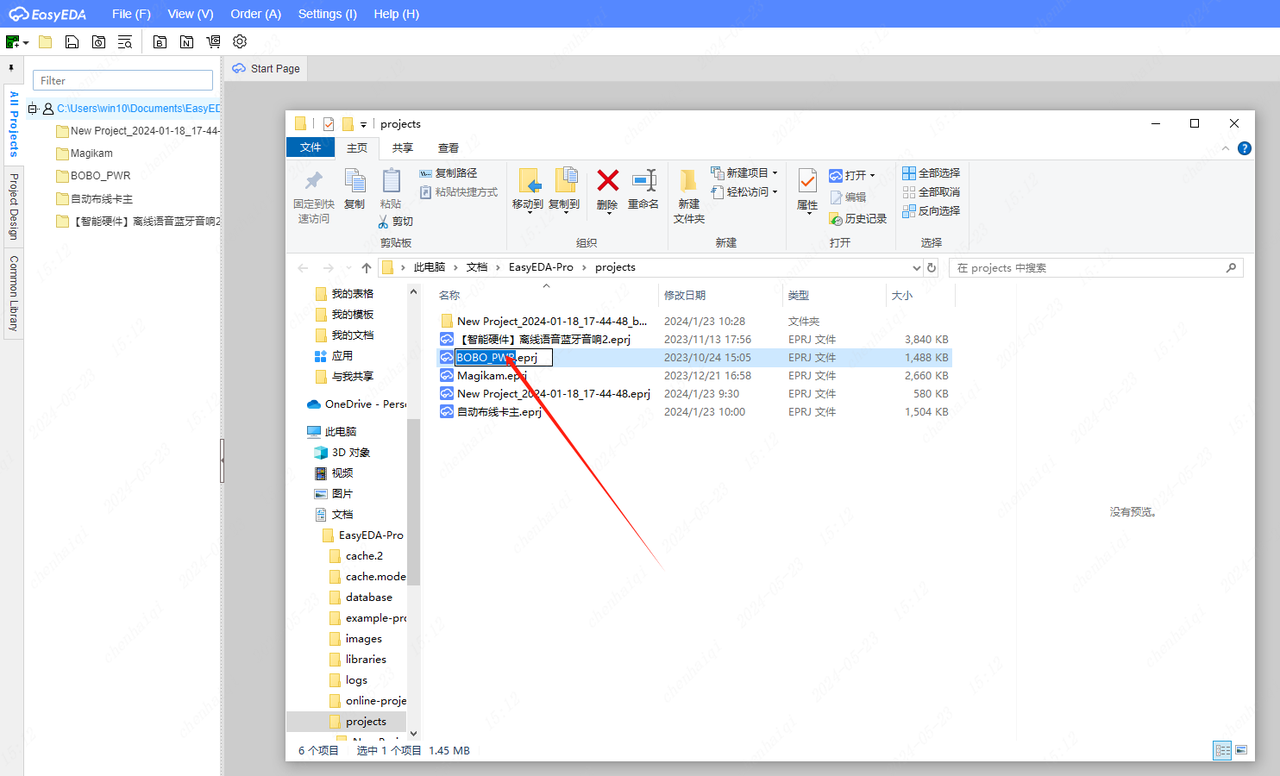1280x776 pixels.
Task: Click the Netlist (N) icon in EasyEDA toolbar
Action: click(x=187, y=42)
